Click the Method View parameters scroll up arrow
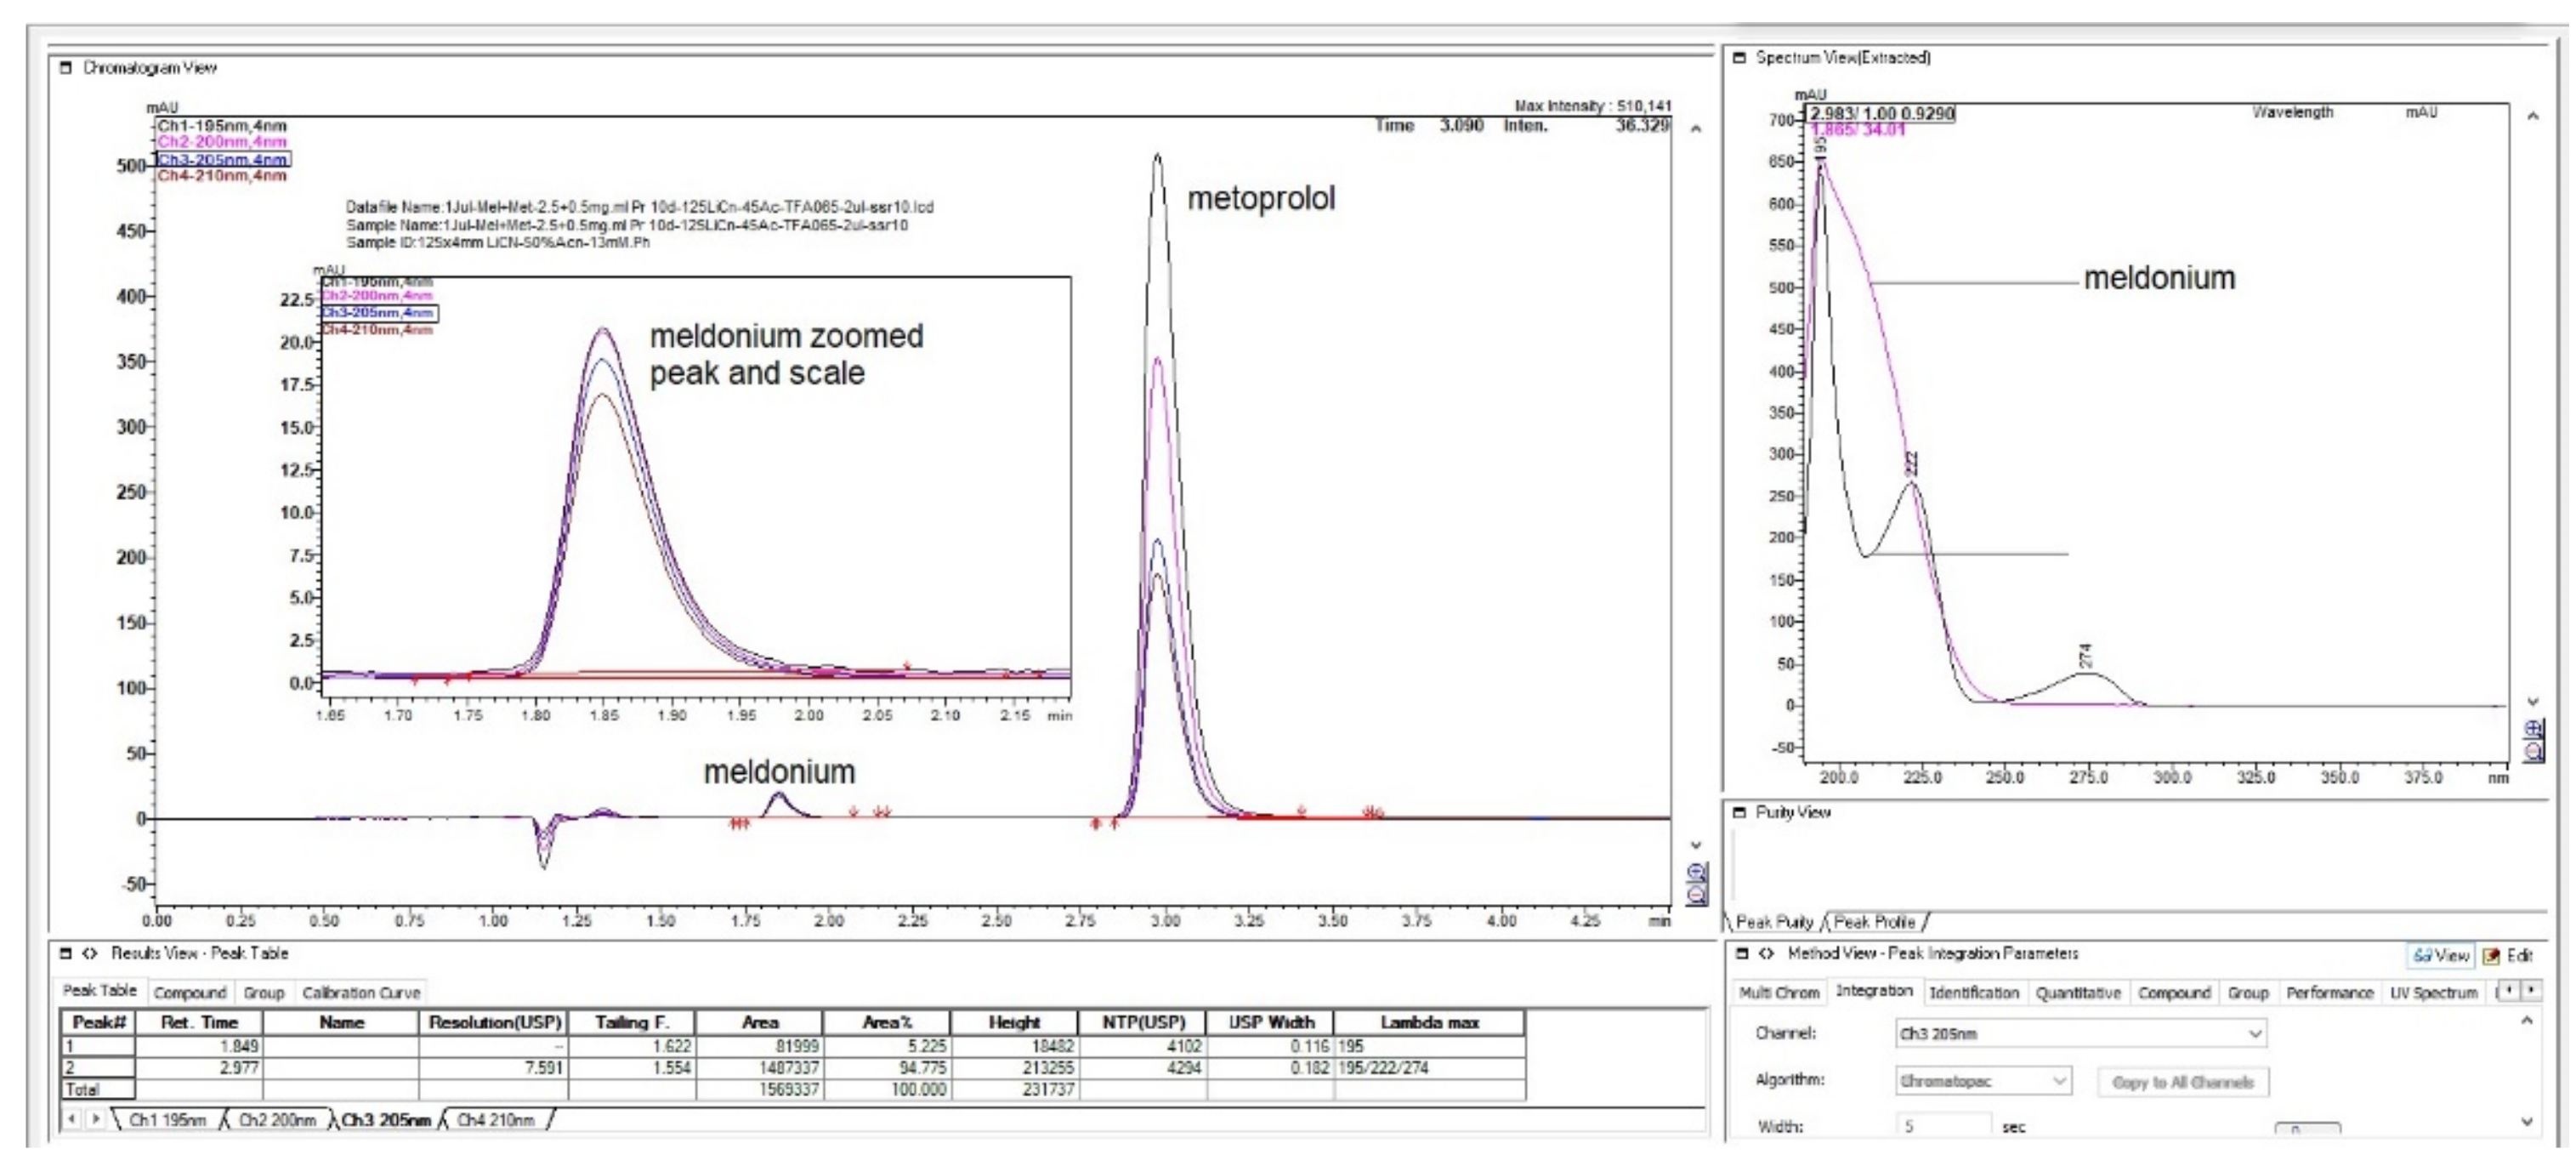 click(2527, 1021)
